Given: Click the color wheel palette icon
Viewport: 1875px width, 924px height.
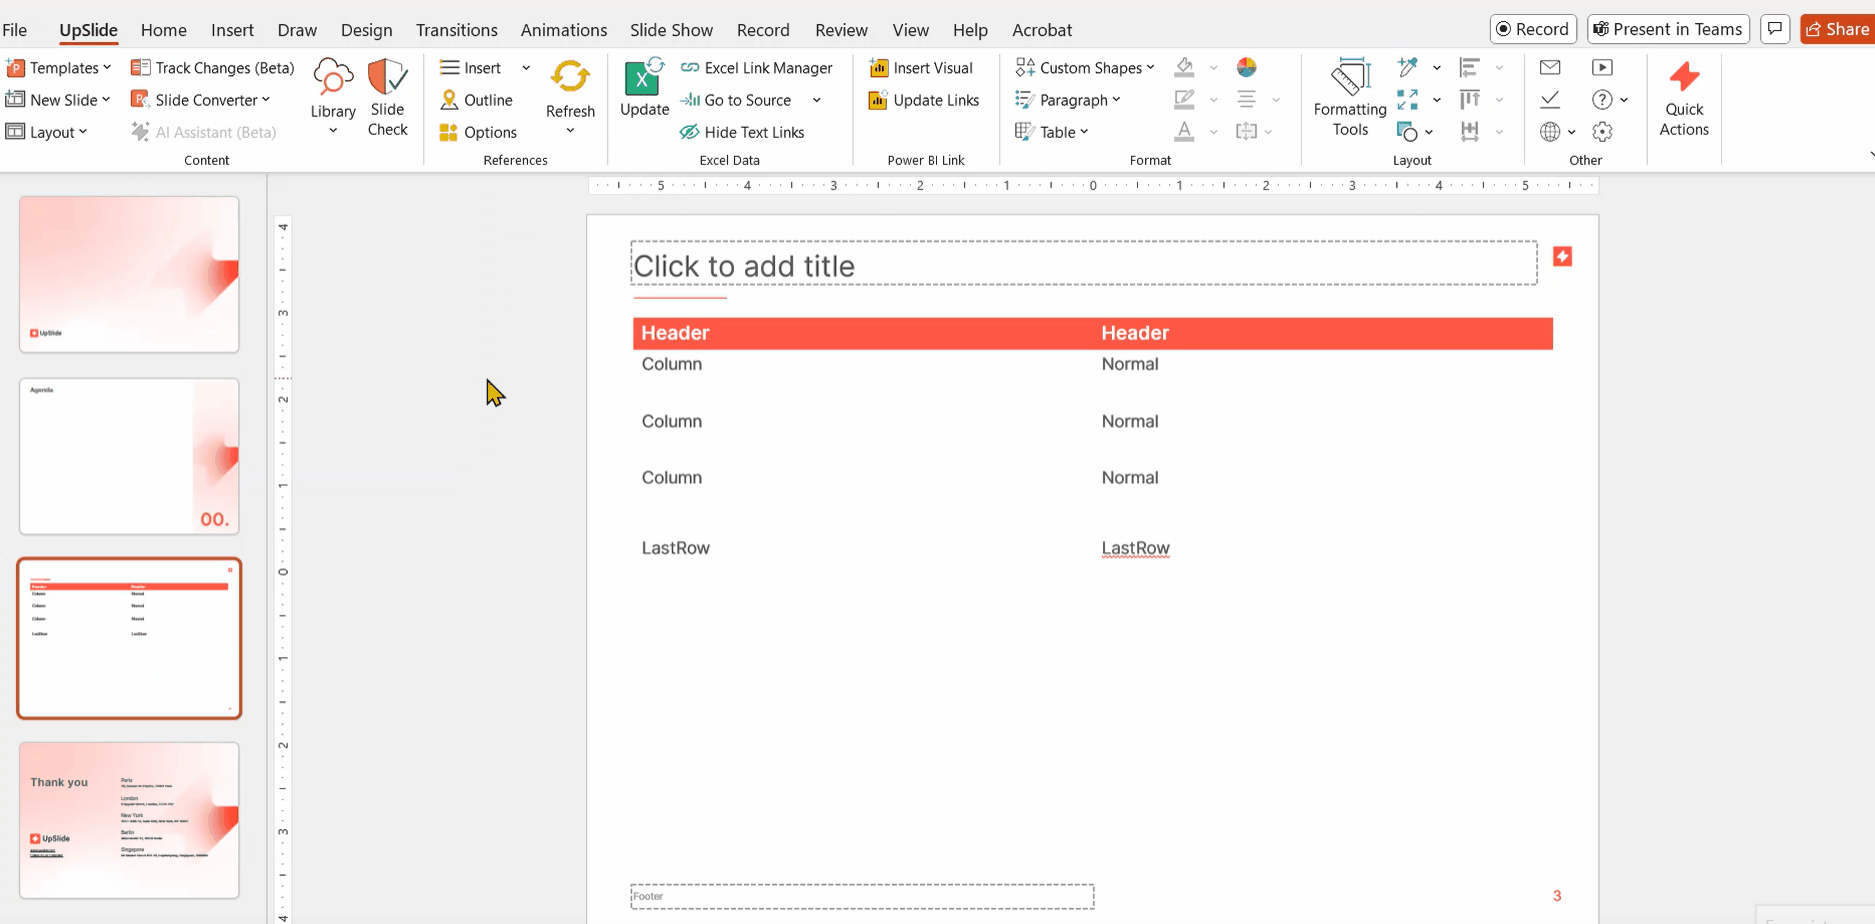Looking at the screenshot, I should coord(1246,68).
